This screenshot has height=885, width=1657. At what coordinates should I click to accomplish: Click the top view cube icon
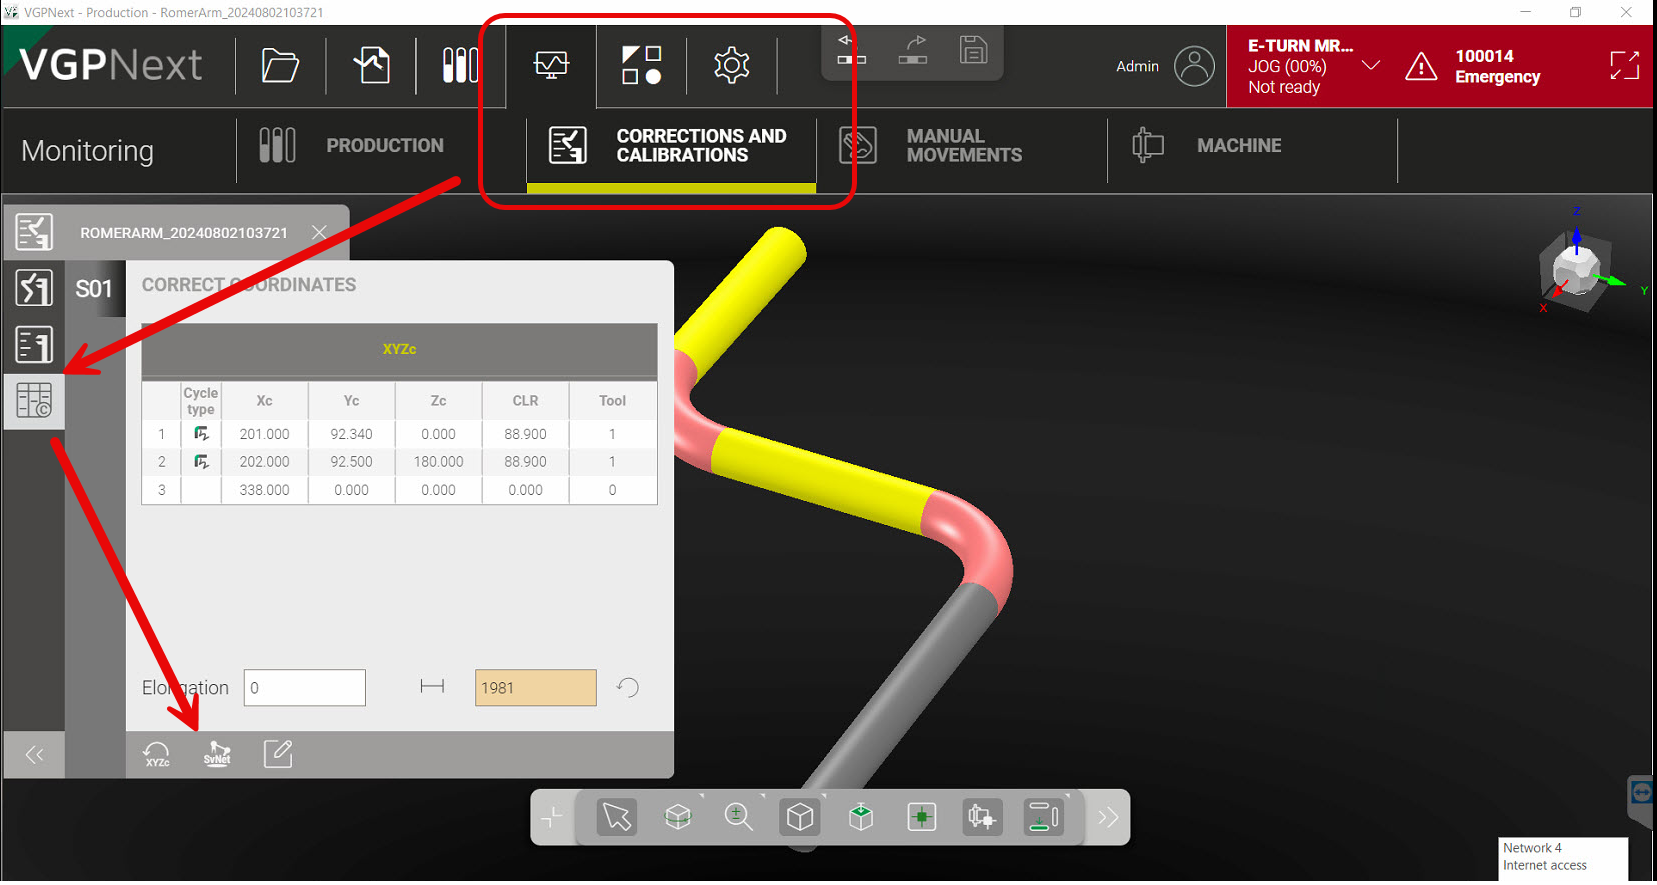(861, 817)
